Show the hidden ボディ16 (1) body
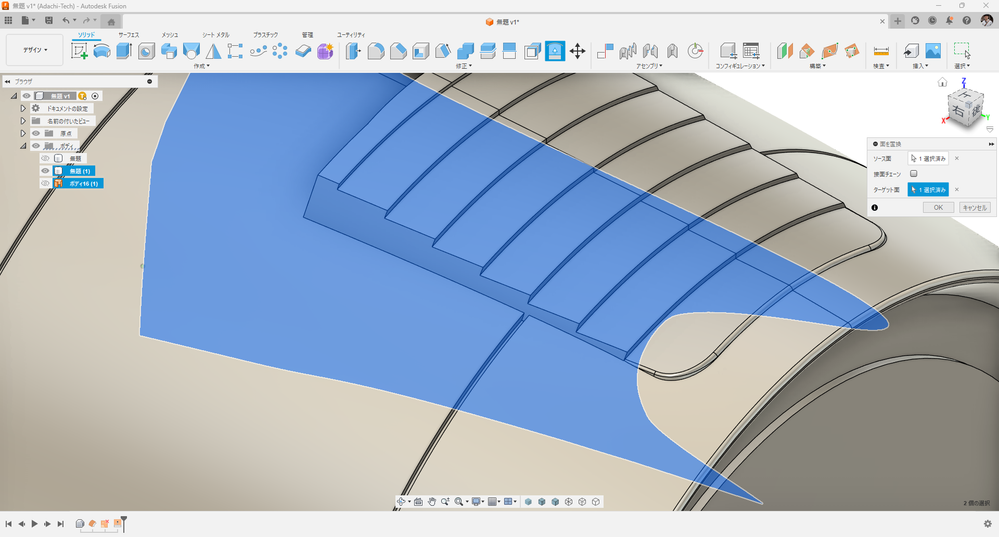 45,183
